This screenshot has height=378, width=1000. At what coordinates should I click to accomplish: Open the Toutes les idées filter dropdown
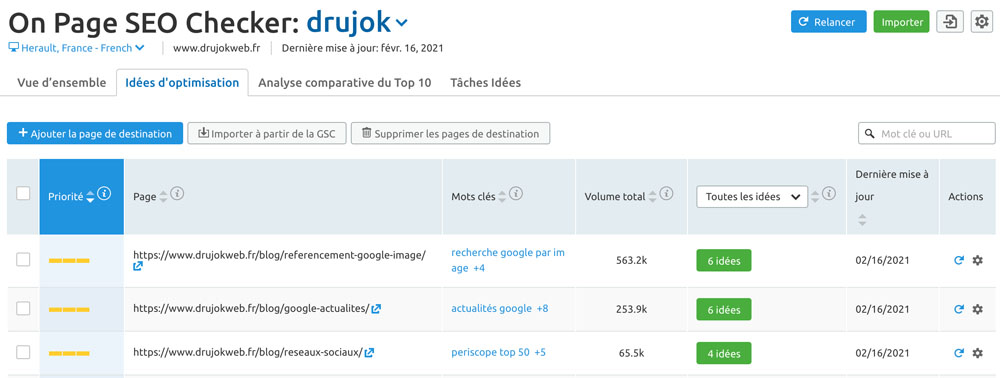click(752, 196)
